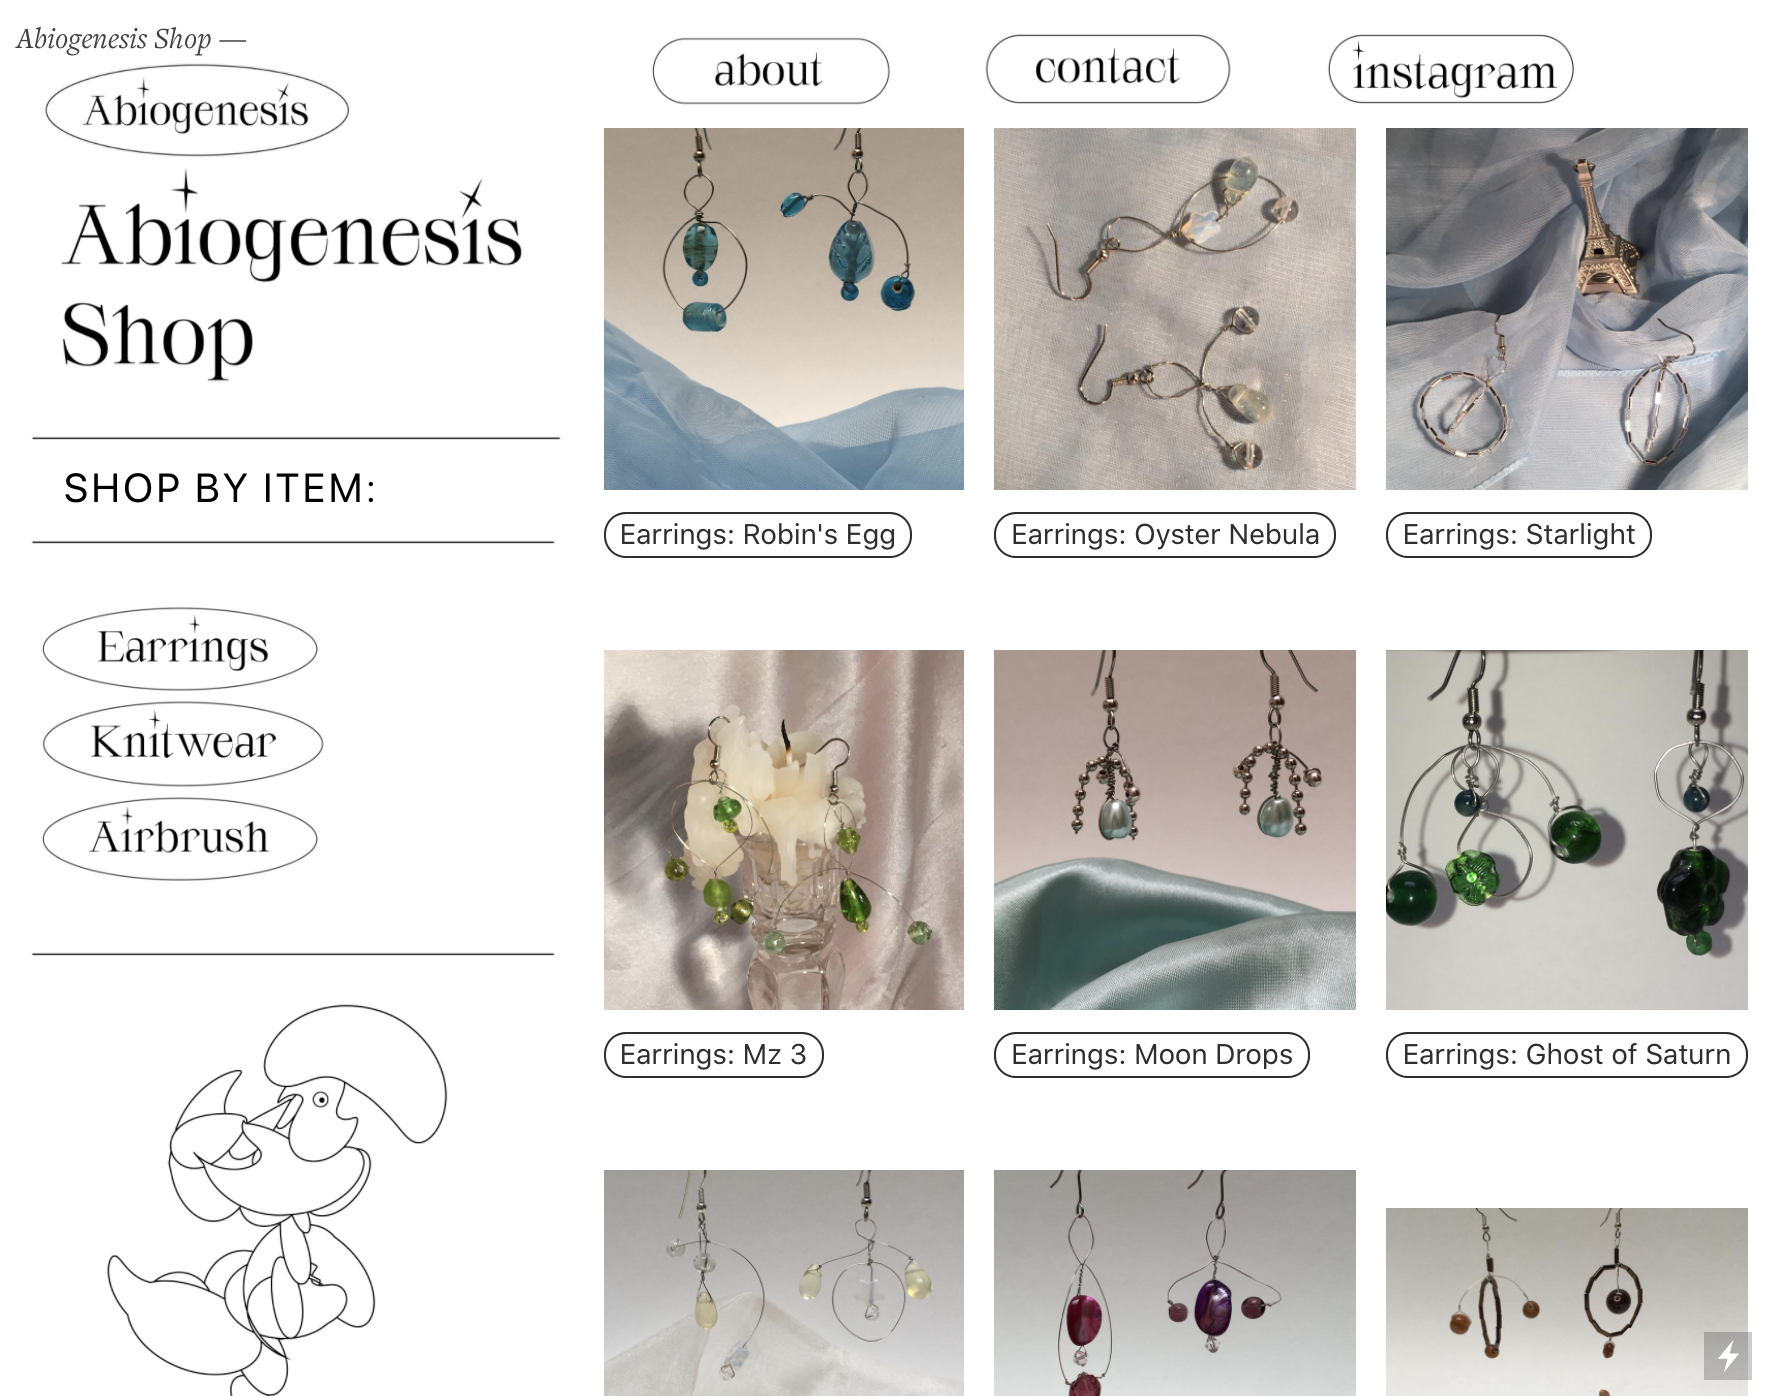Select the Knitwear category
Screen dimensions: 1768x1396
point(183,743)
